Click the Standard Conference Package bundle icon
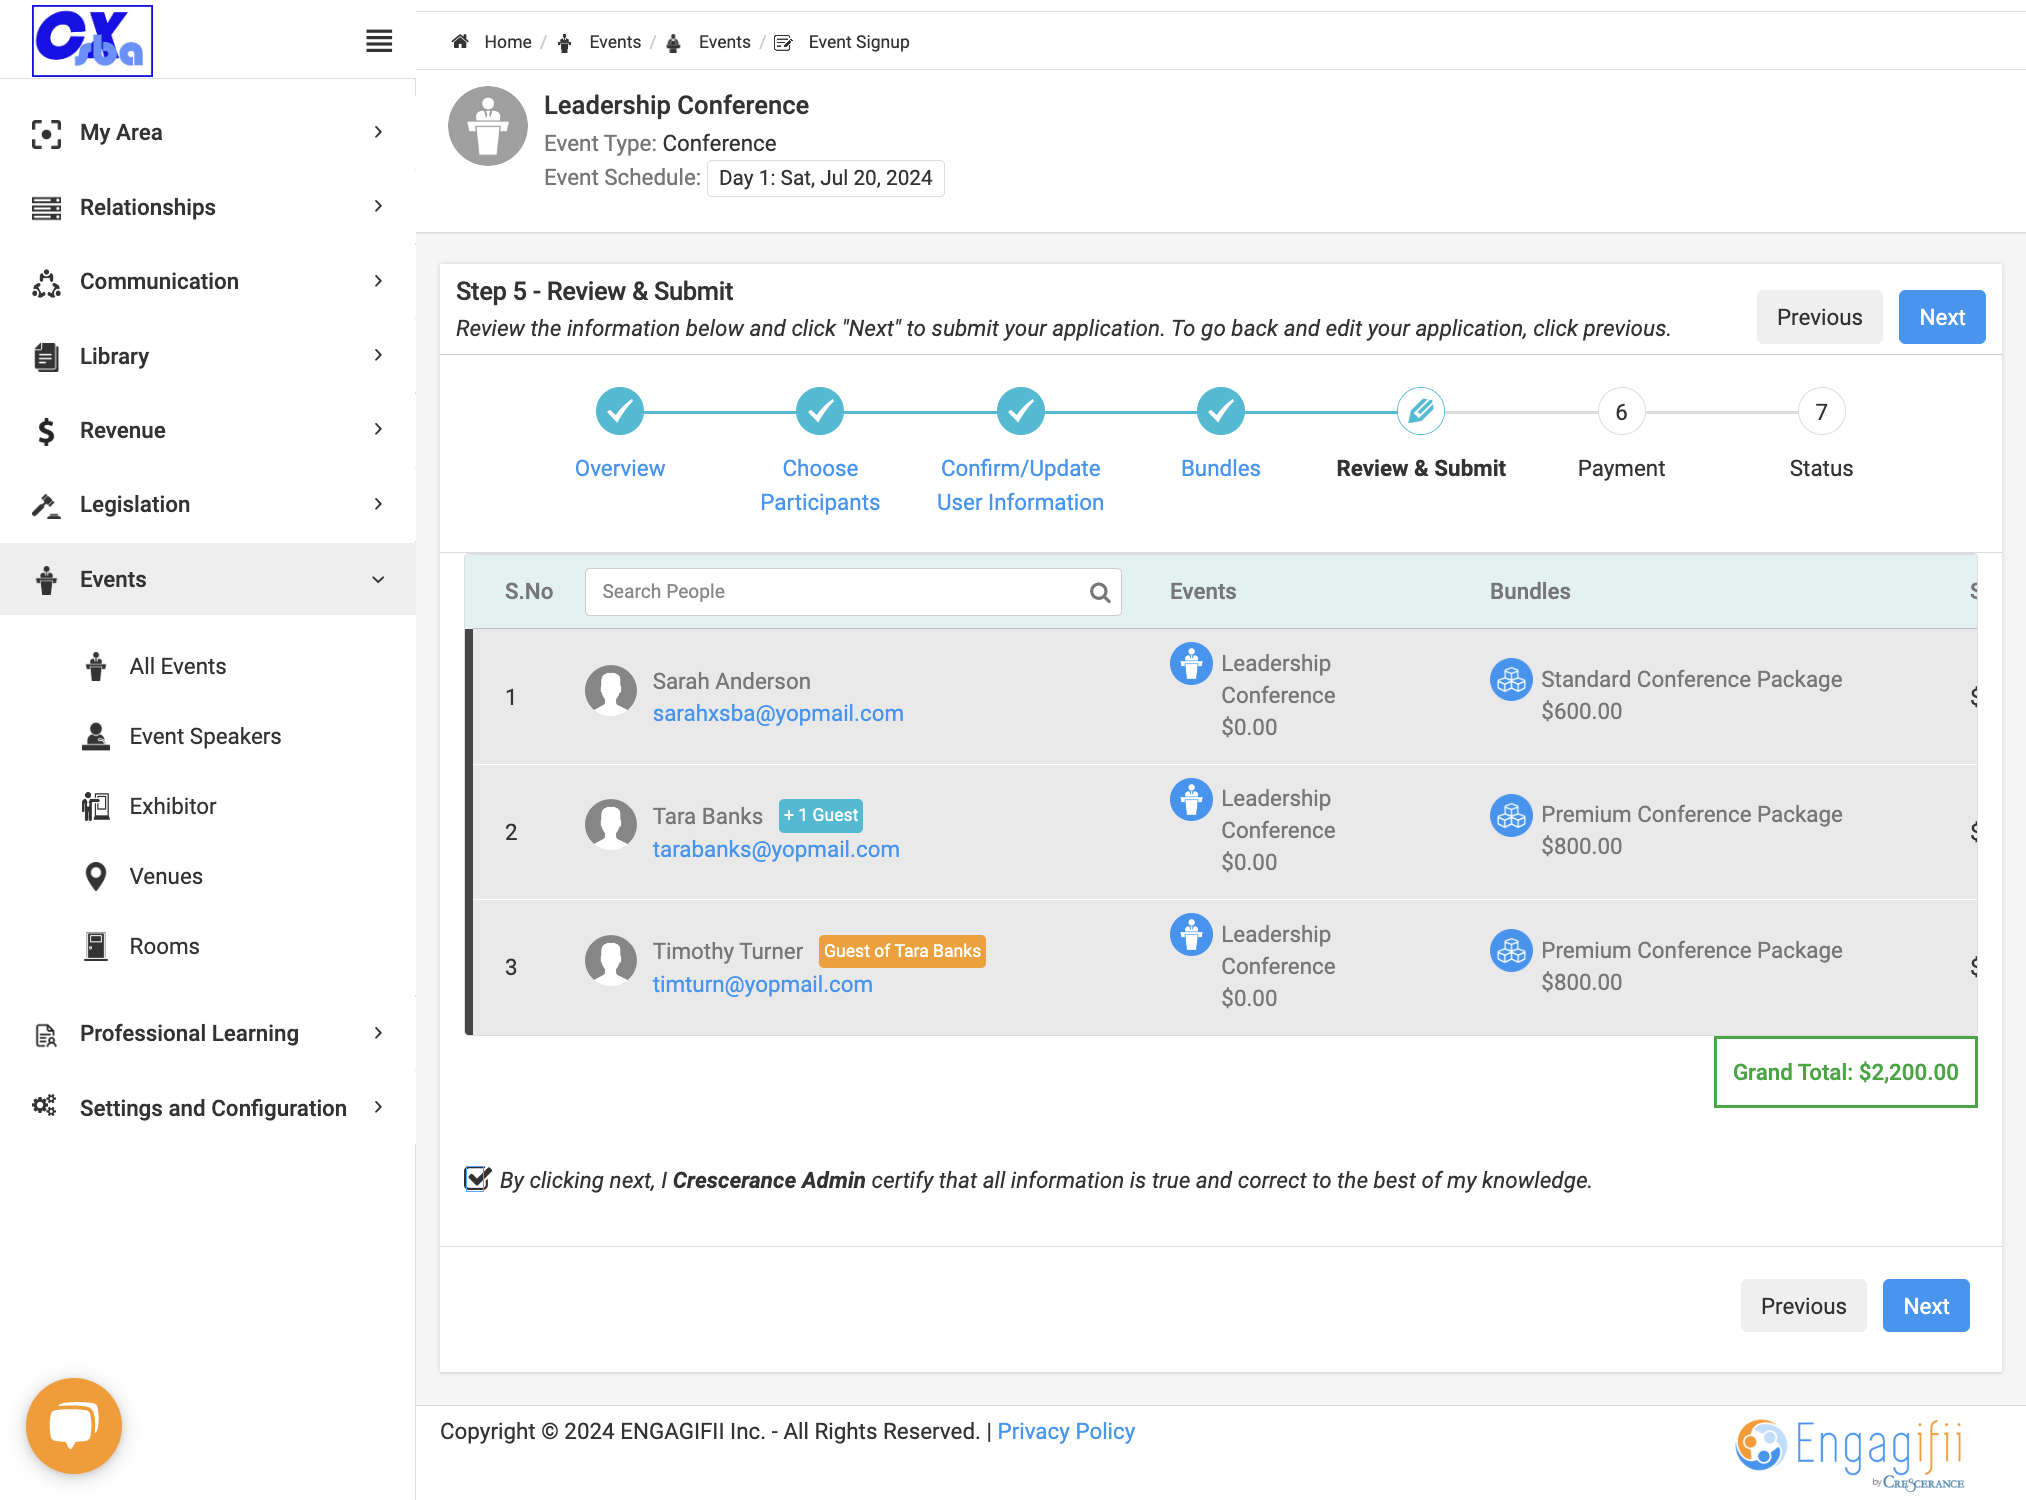The width and height of the screenshot is (2026, 1500). point(1511,680)
